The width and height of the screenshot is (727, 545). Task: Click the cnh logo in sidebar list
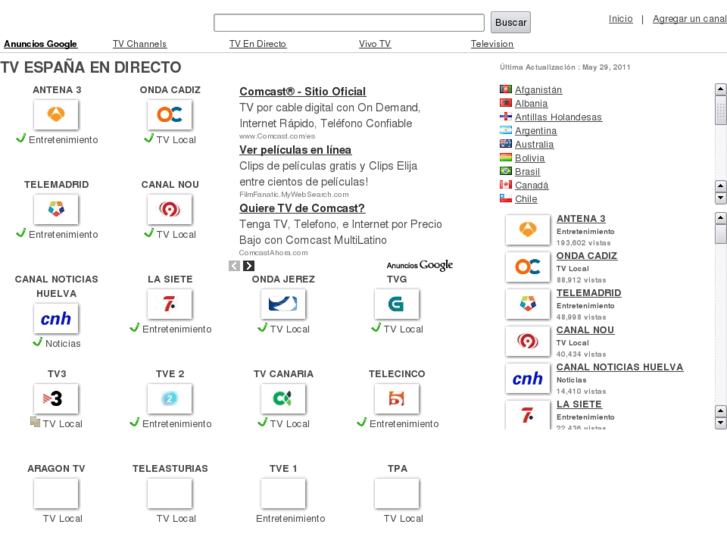(528, 378)
